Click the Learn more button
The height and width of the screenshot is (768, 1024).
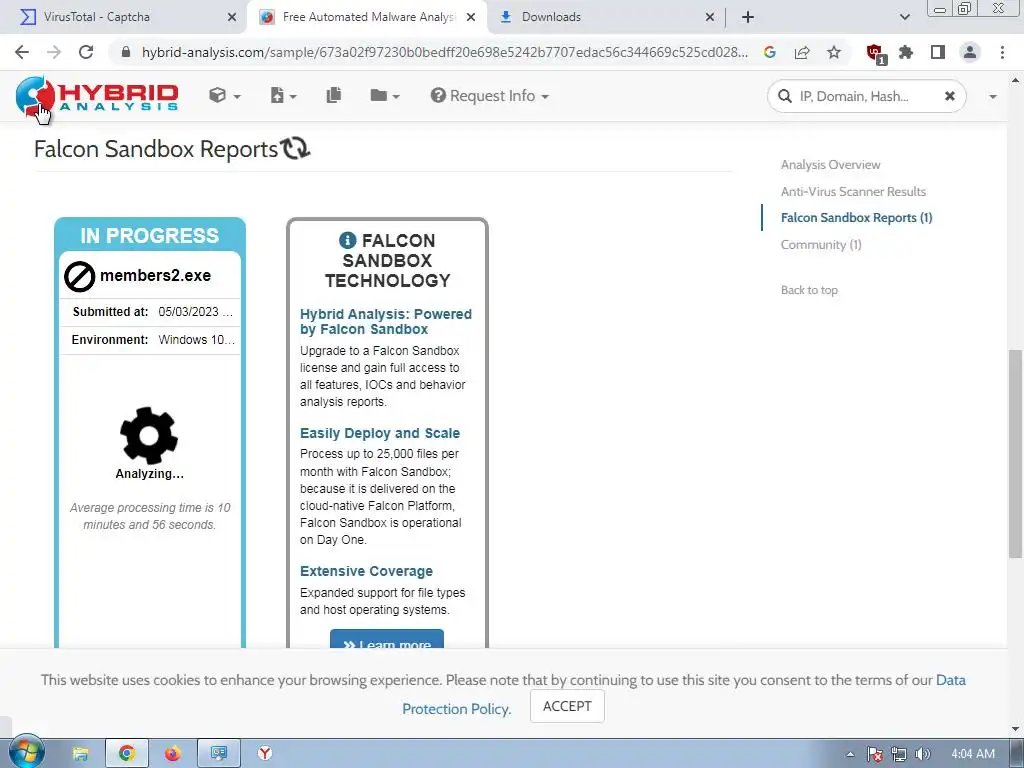[387, 639]
